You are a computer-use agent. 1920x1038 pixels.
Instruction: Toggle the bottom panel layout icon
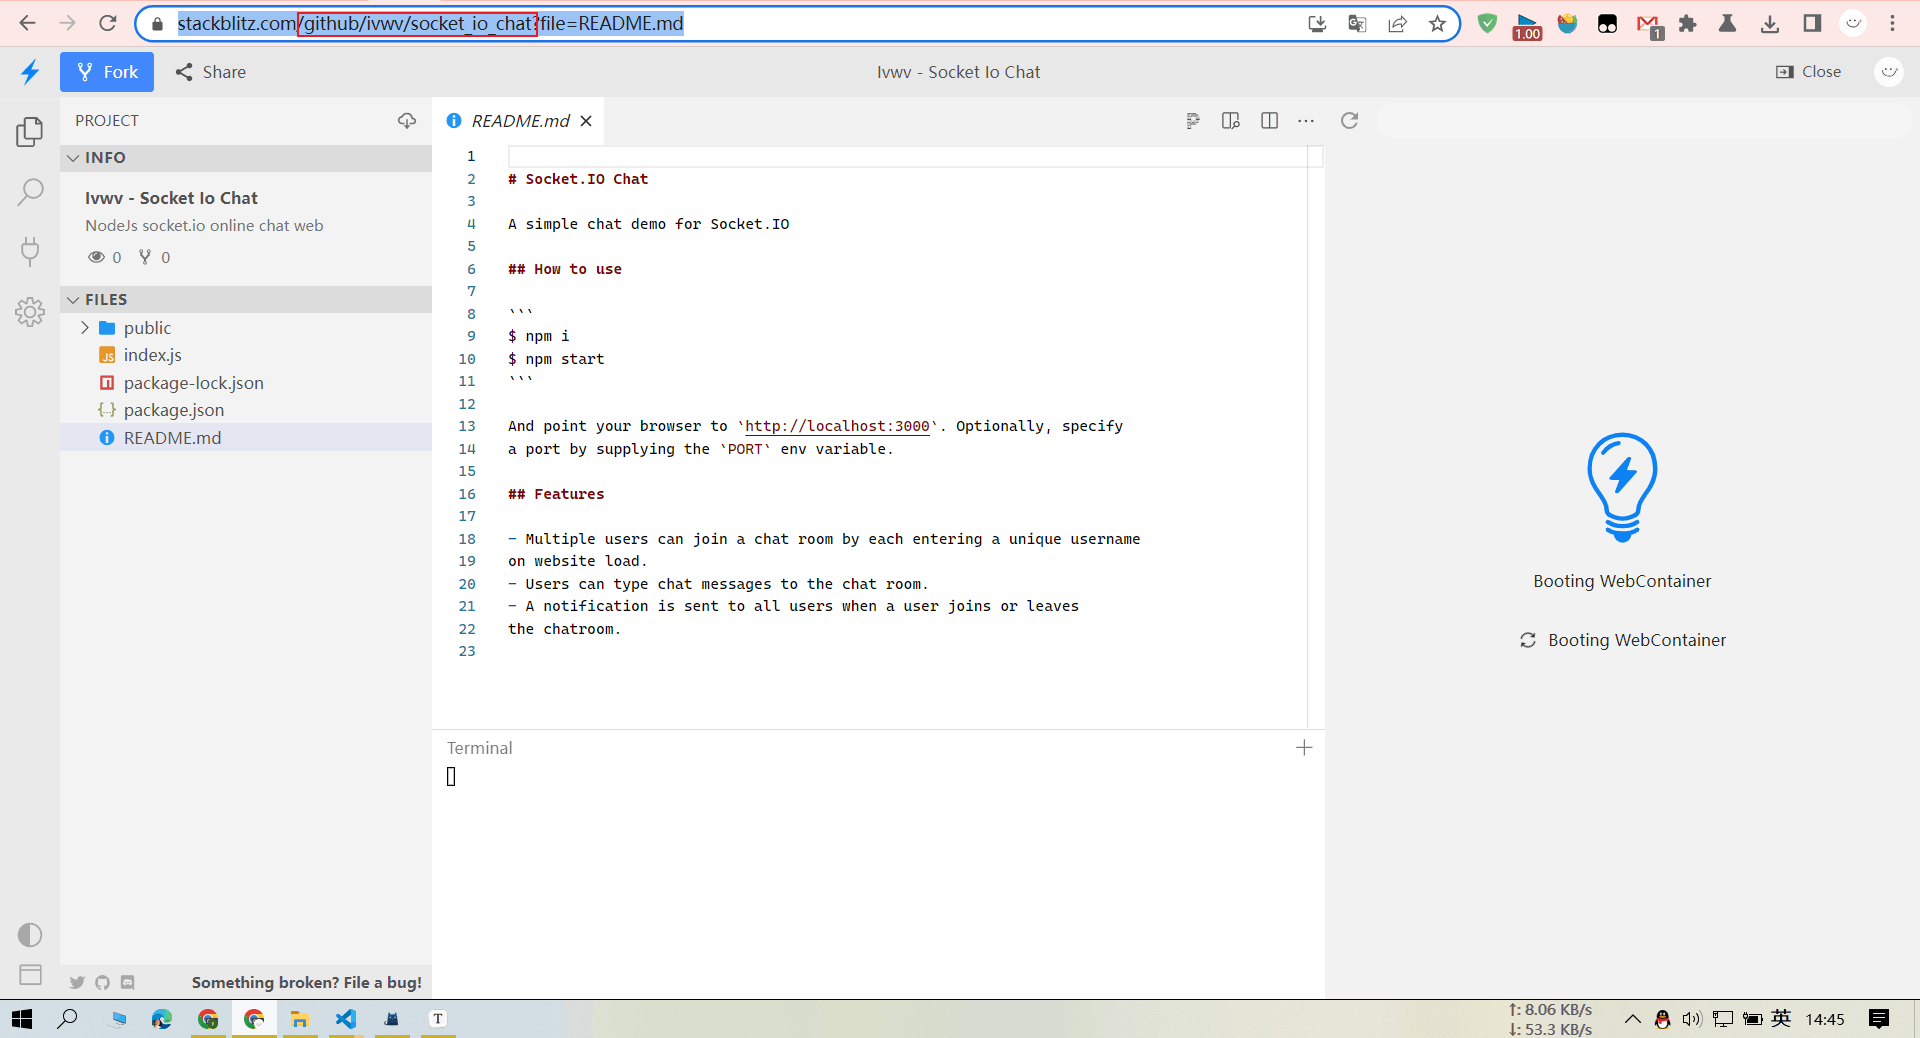coord(30,974)
